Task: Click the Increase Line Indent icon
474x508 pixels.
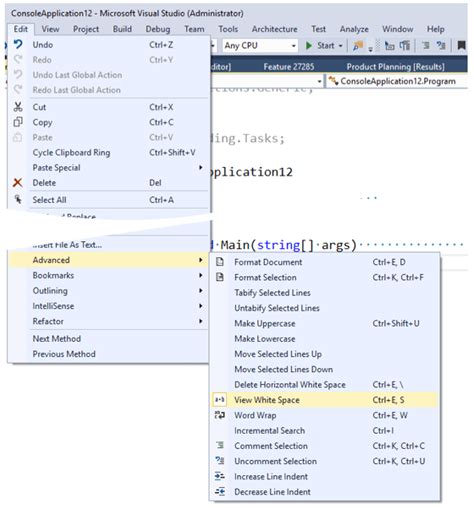Action: point(220,476)
